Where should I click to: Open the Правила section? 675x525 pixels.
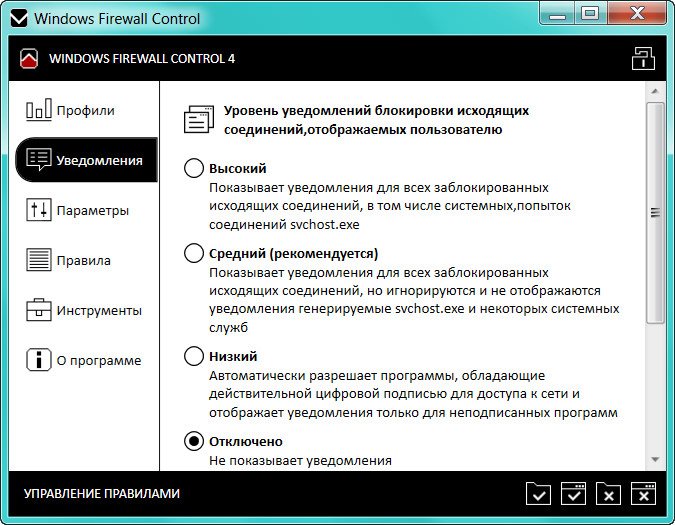[x=83, y=260]
